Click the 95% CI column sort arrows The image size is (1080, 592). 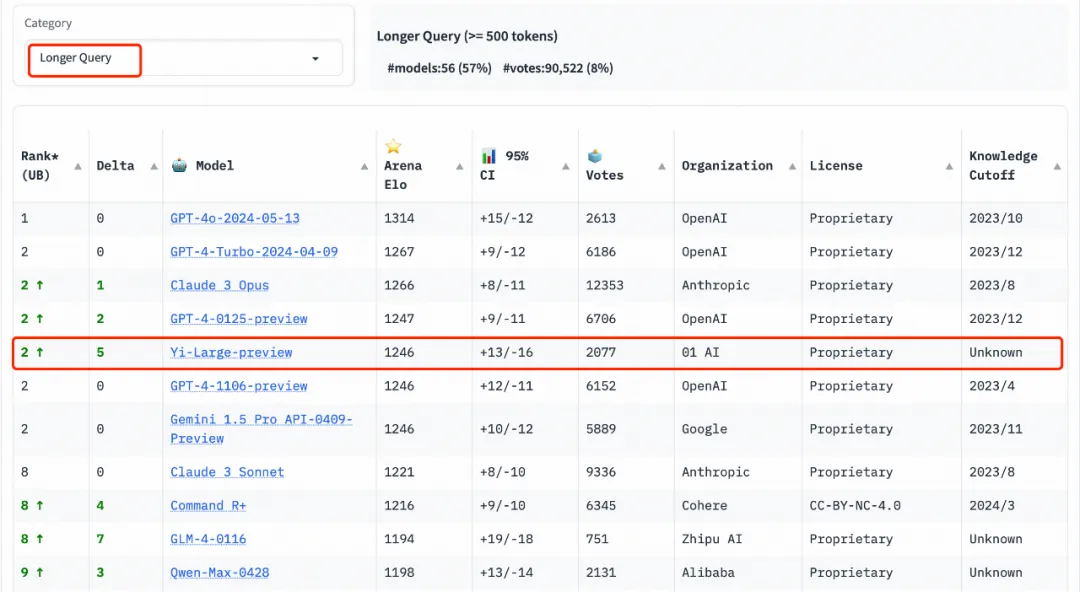tap(565, 166)
